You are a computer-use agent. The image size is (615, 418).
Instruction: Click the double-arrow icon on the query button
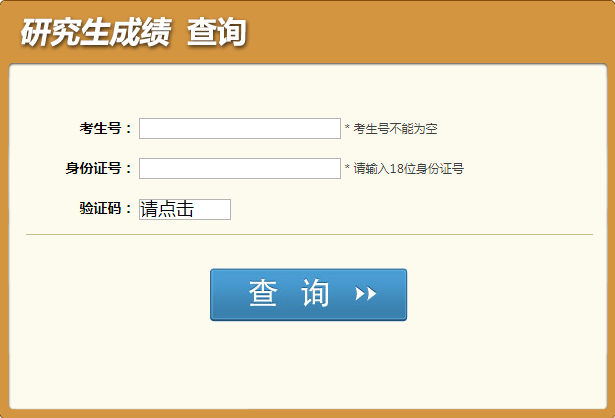tap(366, 293)
